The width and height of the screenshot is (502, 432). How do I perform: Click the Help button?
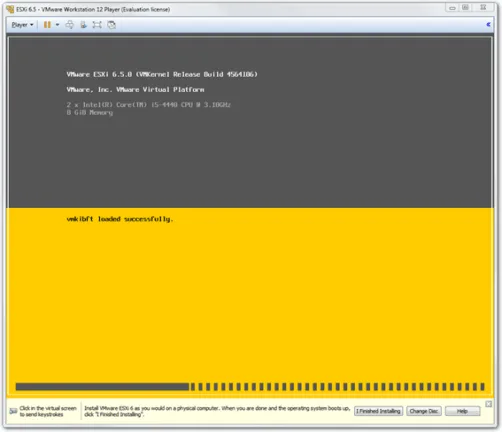(462, 411)
